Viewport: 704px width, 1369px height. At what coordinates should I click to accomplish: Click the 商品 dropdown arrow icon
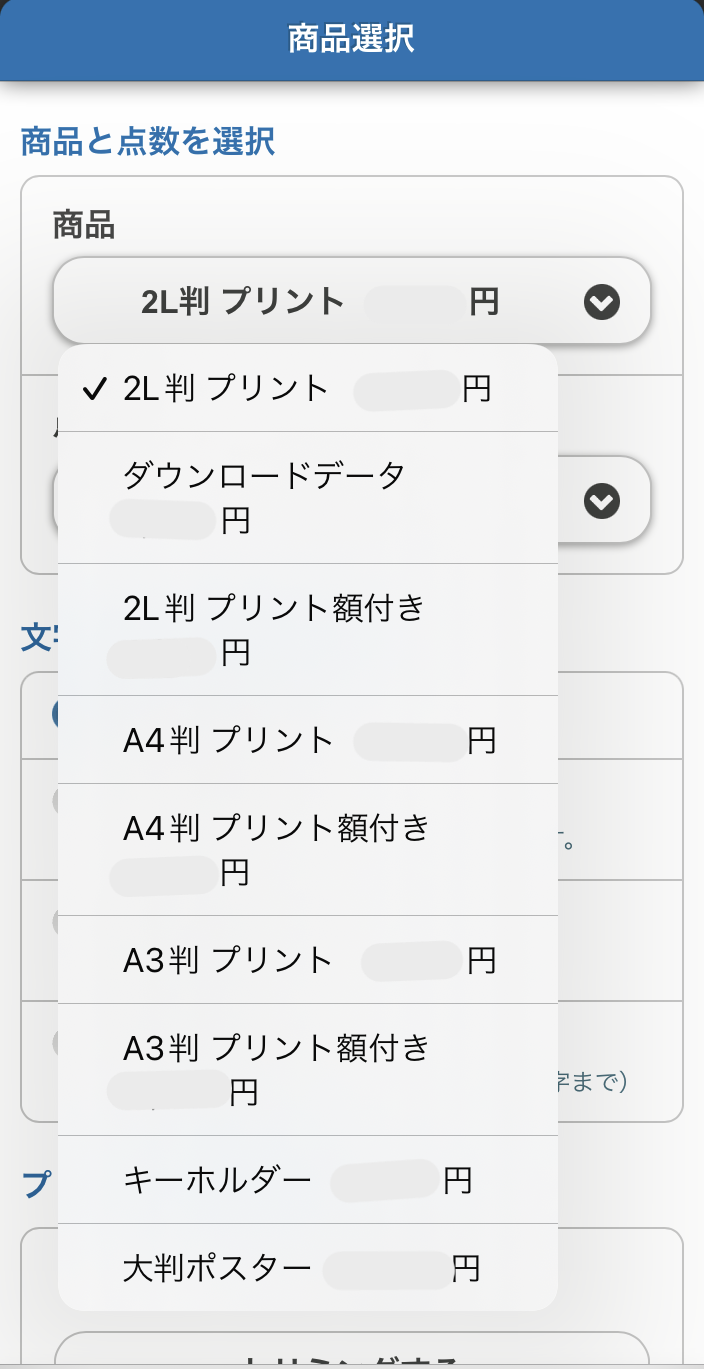click(x=602, y=301)
